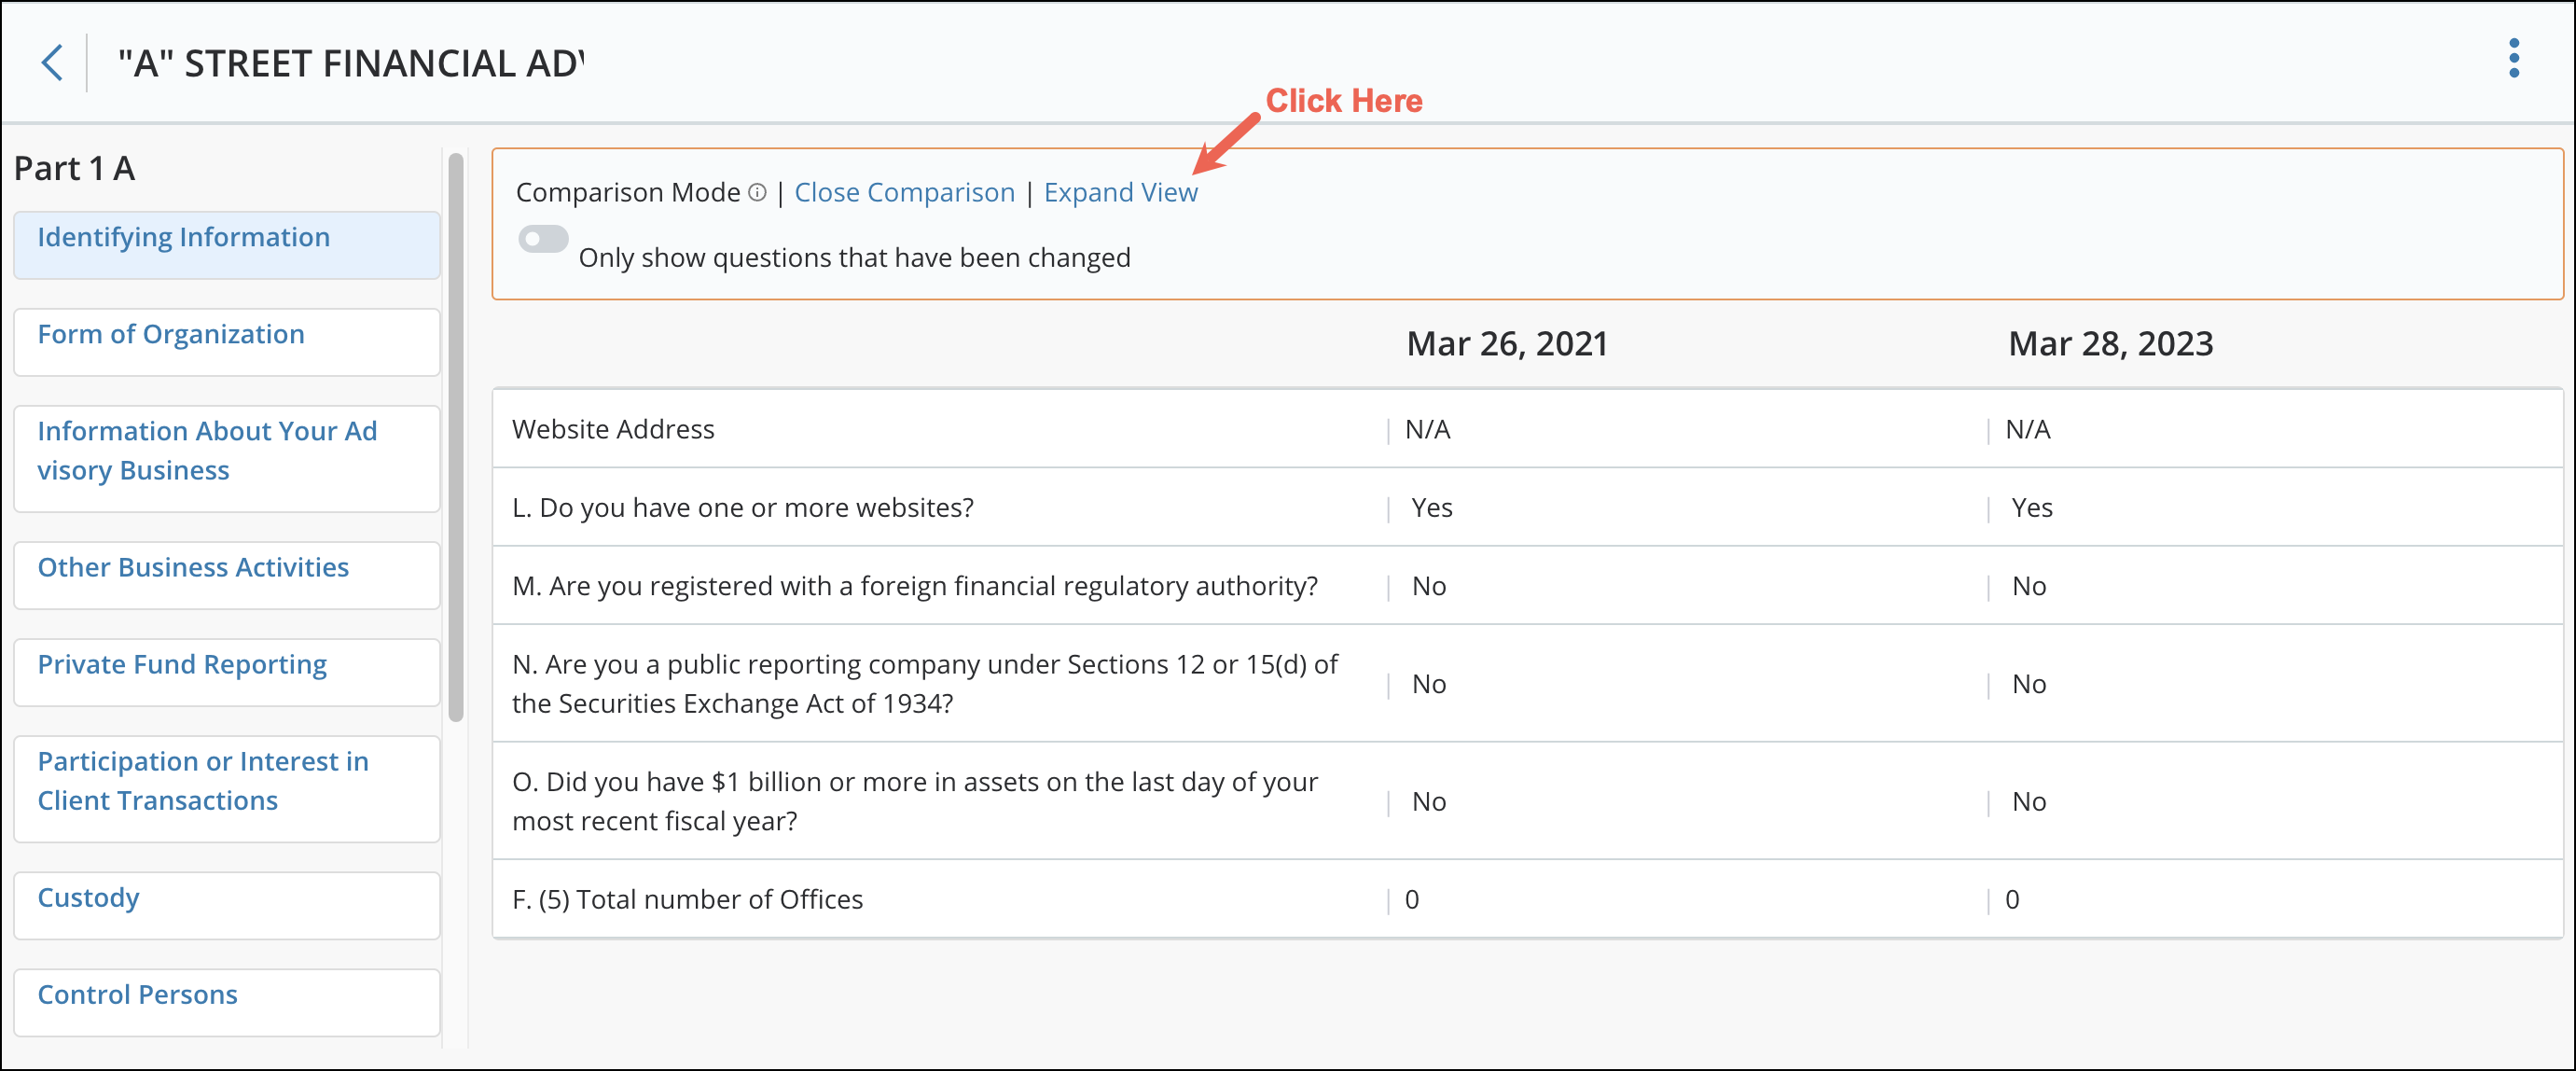
Task: Select the Website Address row
Action: point(613,429)
